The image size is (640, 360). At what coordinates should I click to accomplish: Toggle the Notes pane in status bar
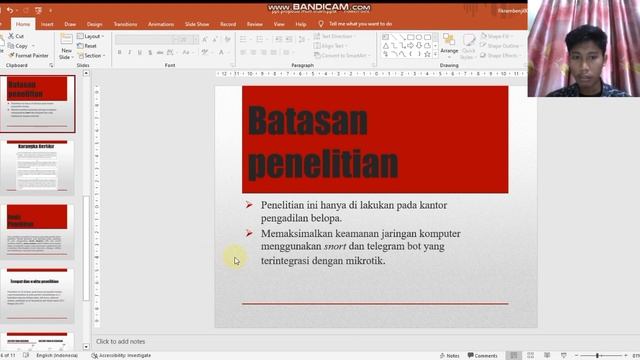pyautogui.click(x=449, y=356)
